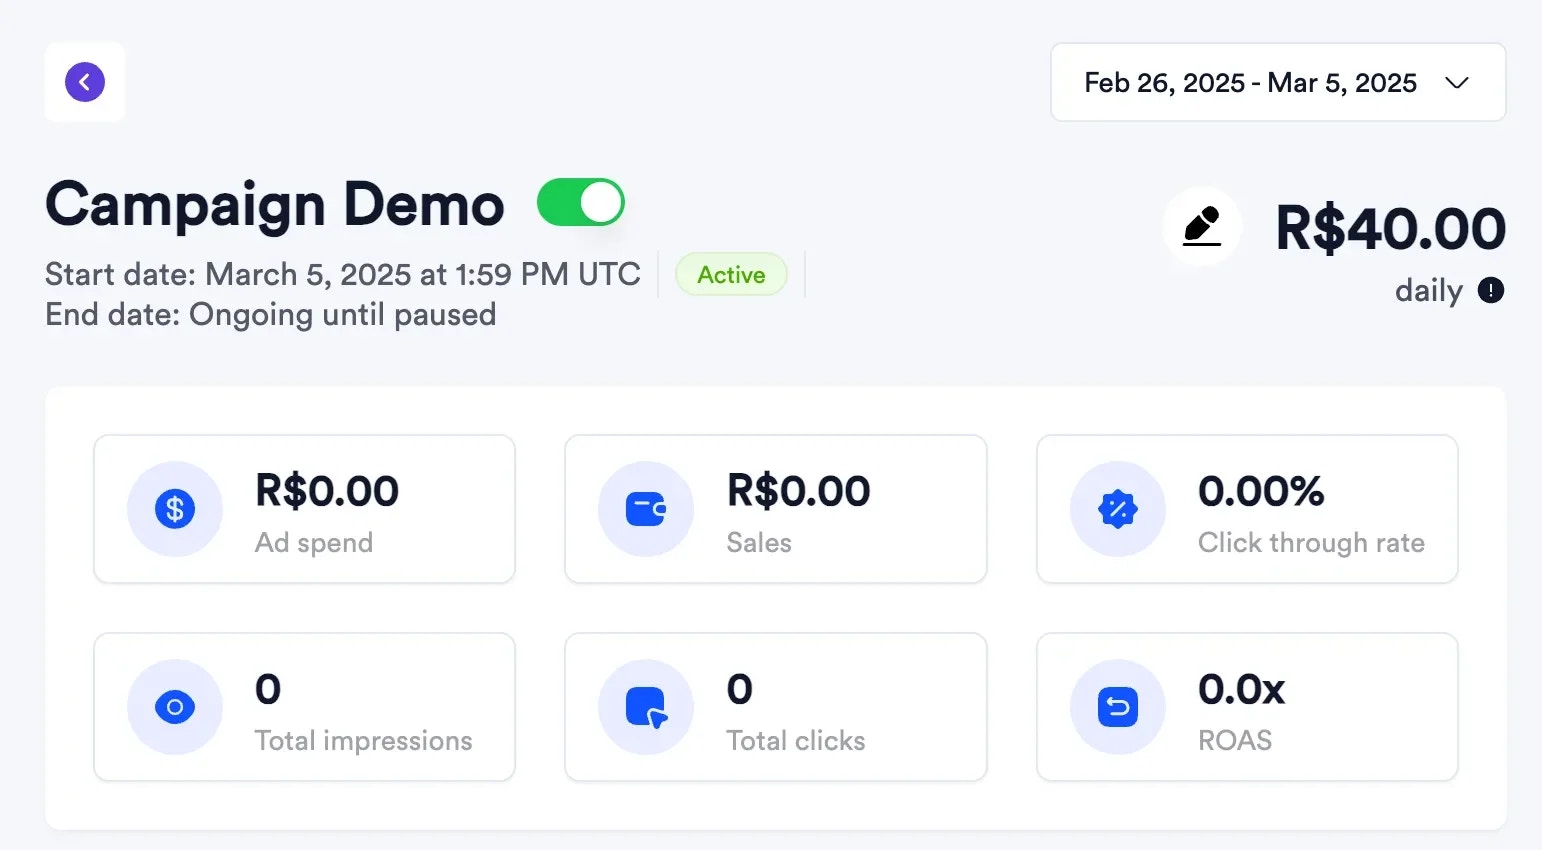1542x850 pixels.
Task: Click the Total impressions eye icon
Action: (174, 707)
